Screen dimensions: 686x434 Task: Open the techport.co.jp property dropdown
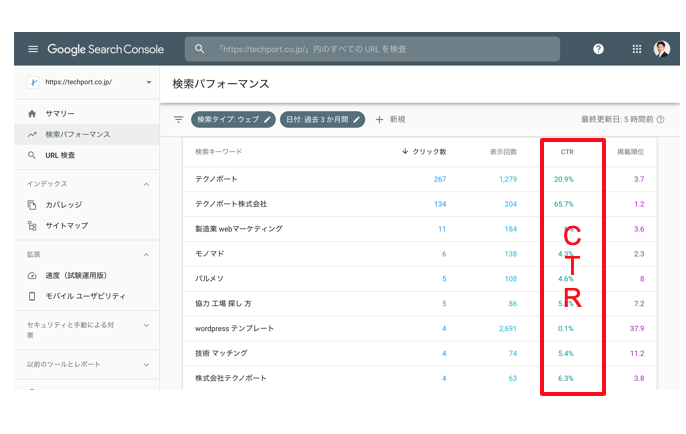[149, 82]
